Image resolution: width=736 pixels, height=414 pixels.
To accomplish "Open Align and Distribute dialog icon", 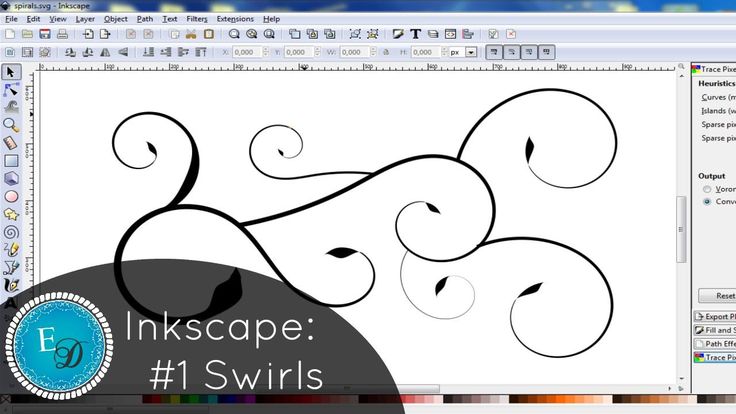I will click(x=468, y=34).
